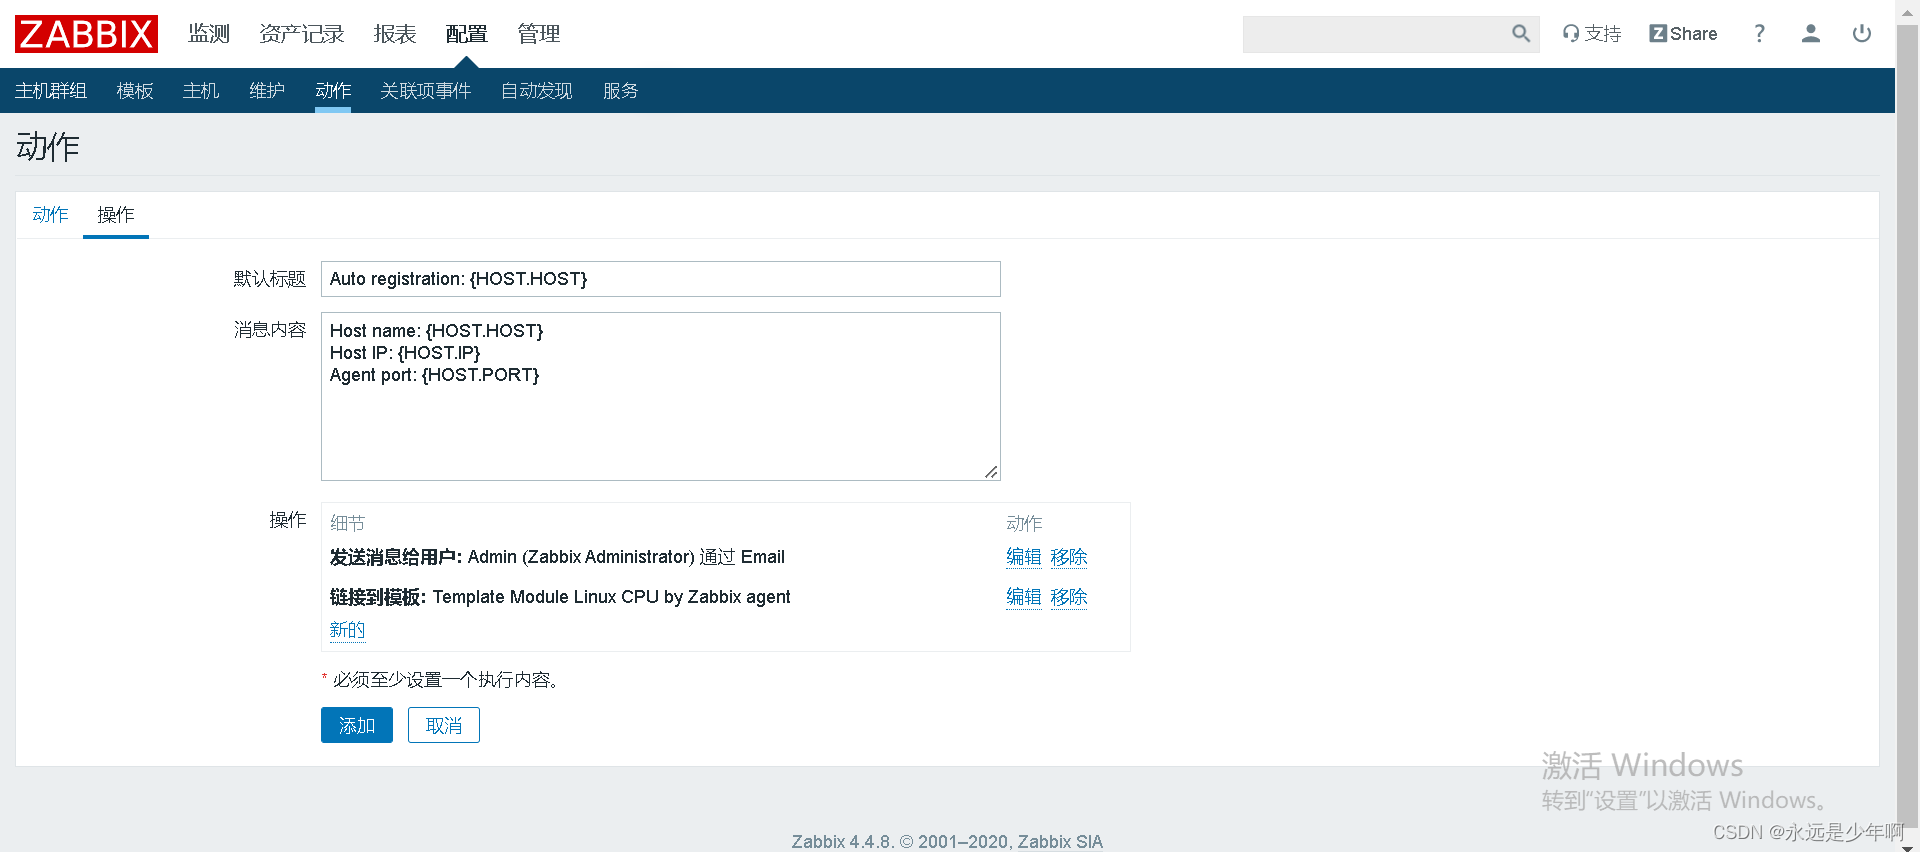Viewport: 1920px width, 852px height.
Task: Go to the 服务 submenu
Action: tap(620, 91)
